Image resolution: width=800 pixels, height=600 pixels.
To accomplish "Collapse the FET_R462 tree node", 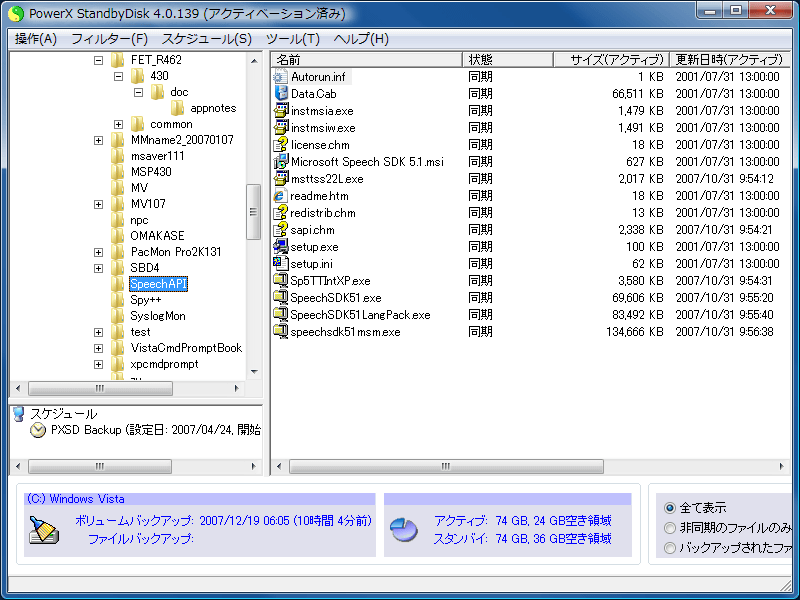I will point(98,61).
